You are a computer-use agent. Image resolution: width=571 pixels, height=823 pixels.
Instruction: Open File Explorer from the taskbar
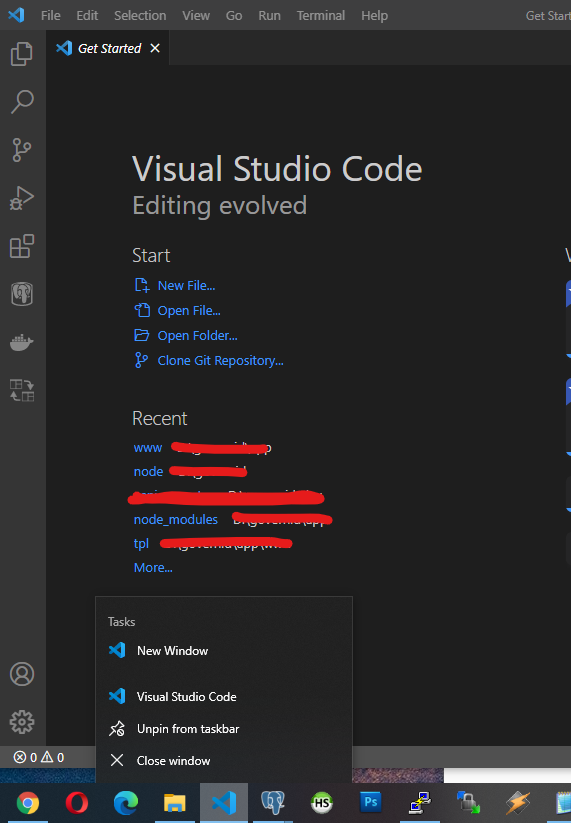tap(175, 803)
